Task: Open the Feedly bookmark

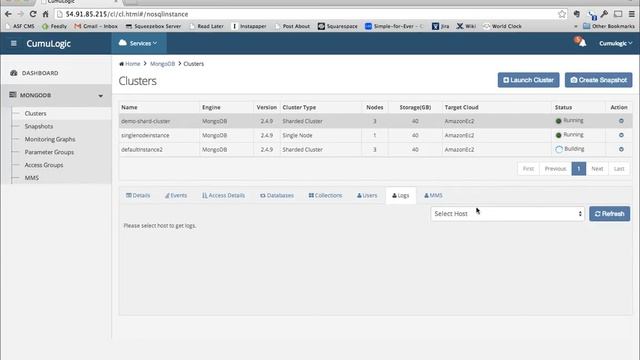Action: click(x=54, y=26)
